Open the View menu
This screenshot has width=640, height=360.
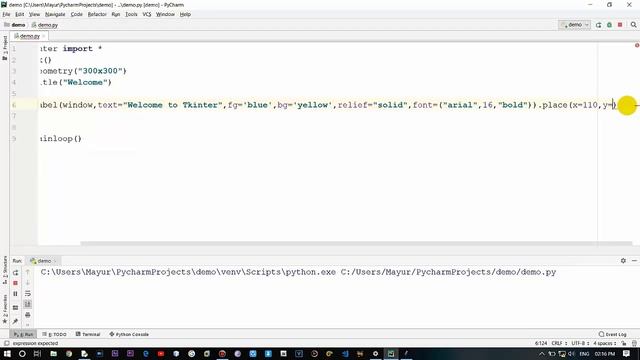pos(34,14)
